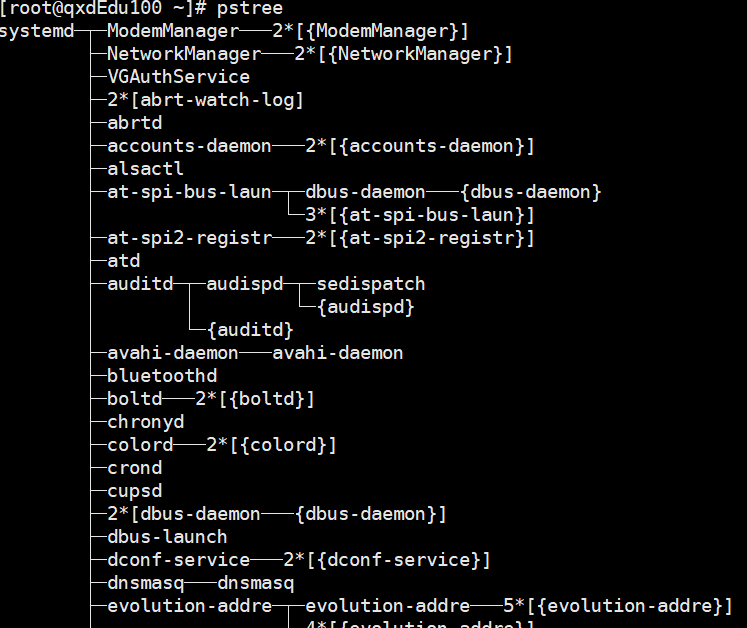The width and height of the screenshot is (747, 628).
Task: Select the {audispd} thread entry
Action: [x=365, y=307]
